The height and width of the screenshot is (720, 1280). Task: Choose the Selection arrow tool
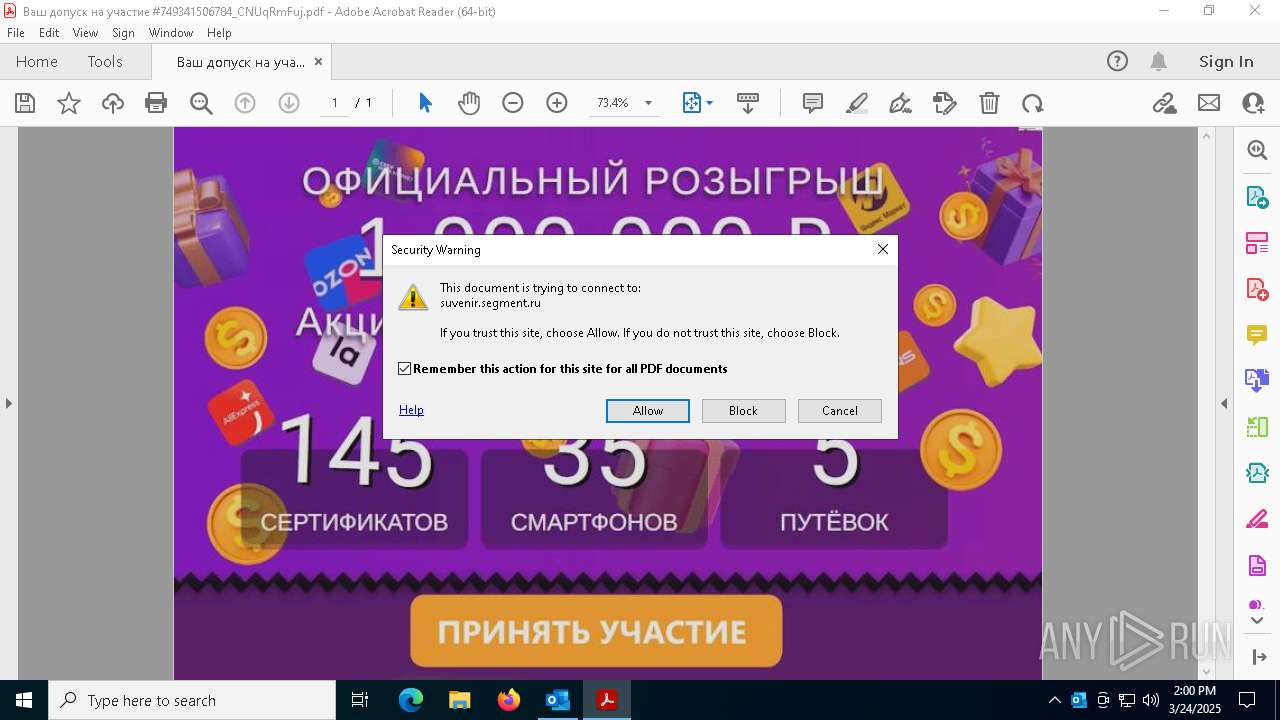pyautogui.click(x=425, y=103)
